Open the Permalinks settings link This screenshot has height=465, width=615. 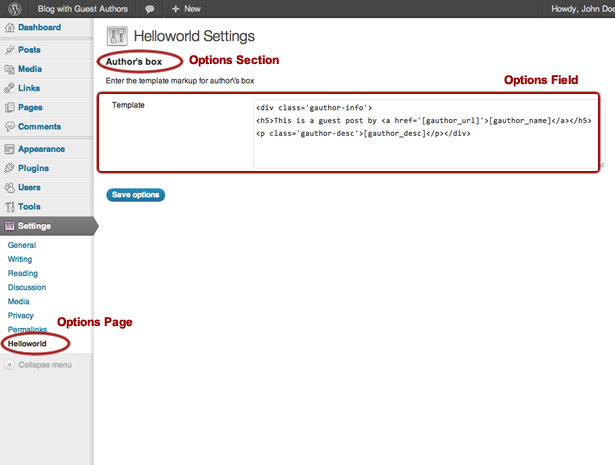click(x=27, y=329)
